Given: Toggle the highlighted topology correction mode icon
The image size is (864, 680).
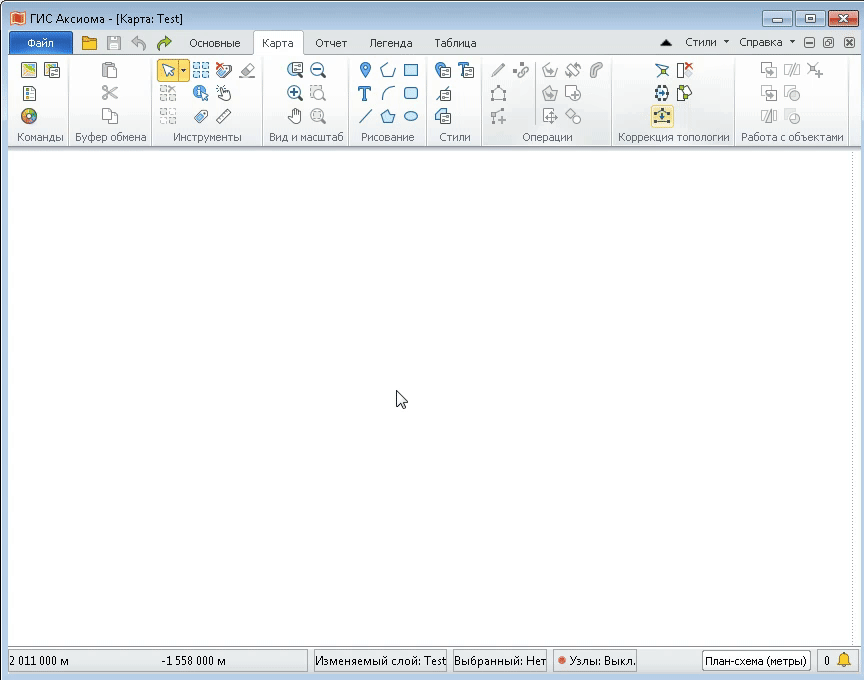Looking at the screenshot, I should (662, 116).
